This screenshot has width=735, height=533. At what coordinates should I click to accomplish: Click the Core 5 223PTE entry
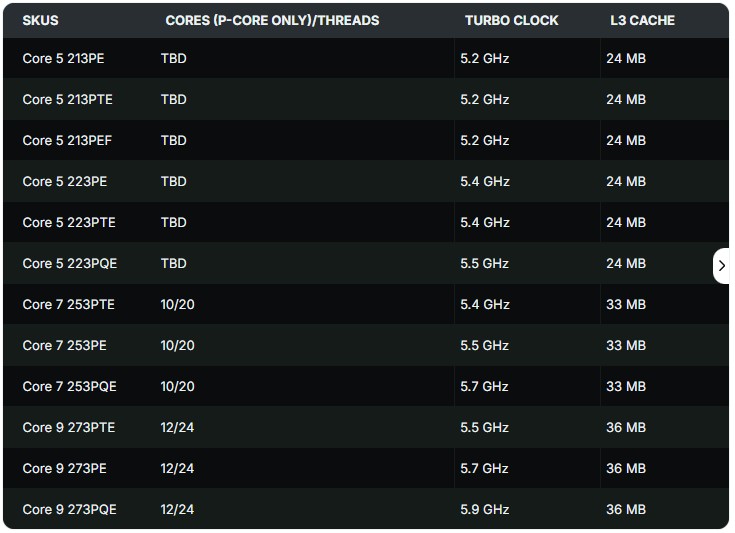tap(68, 223)
